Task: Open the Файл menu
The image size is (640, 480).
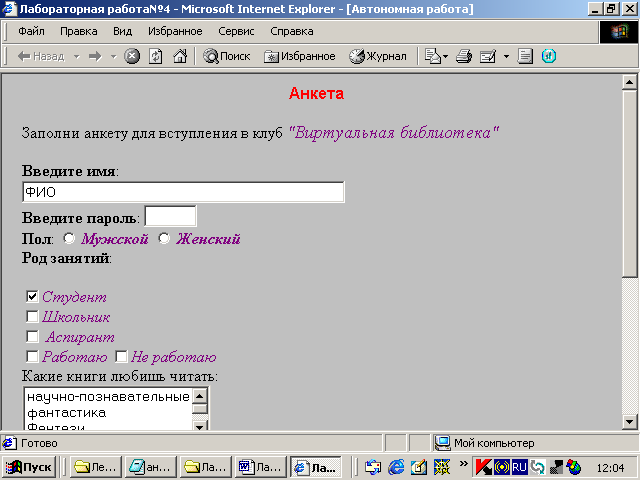Action: click(x=31, y=31)
